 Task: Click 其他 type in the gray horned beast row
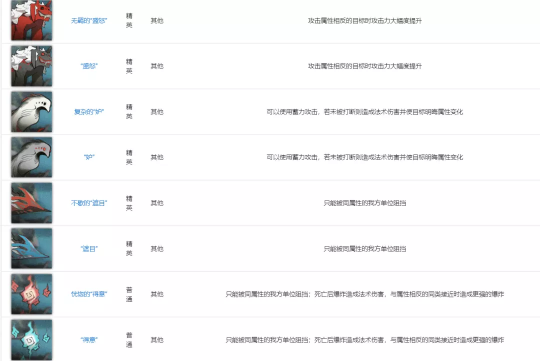click(157, 66)
